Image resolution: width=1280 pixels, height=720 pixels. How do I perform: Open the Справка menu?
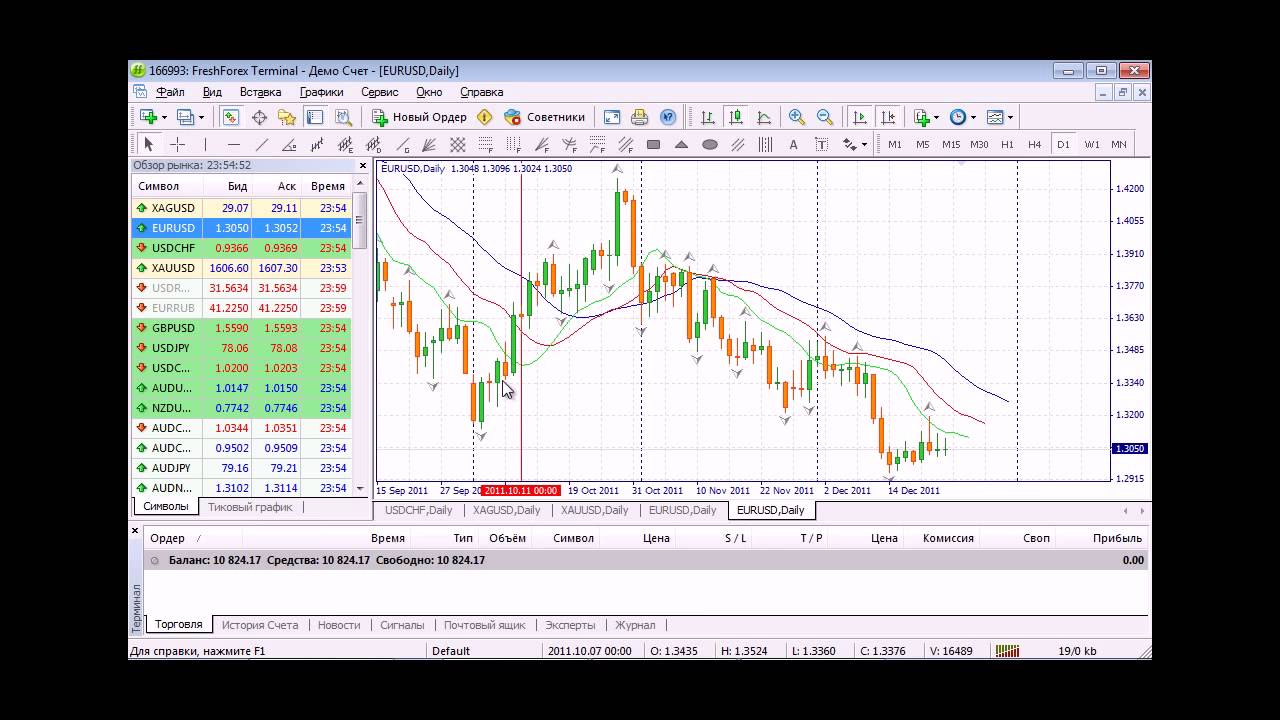tap(481, 92)
